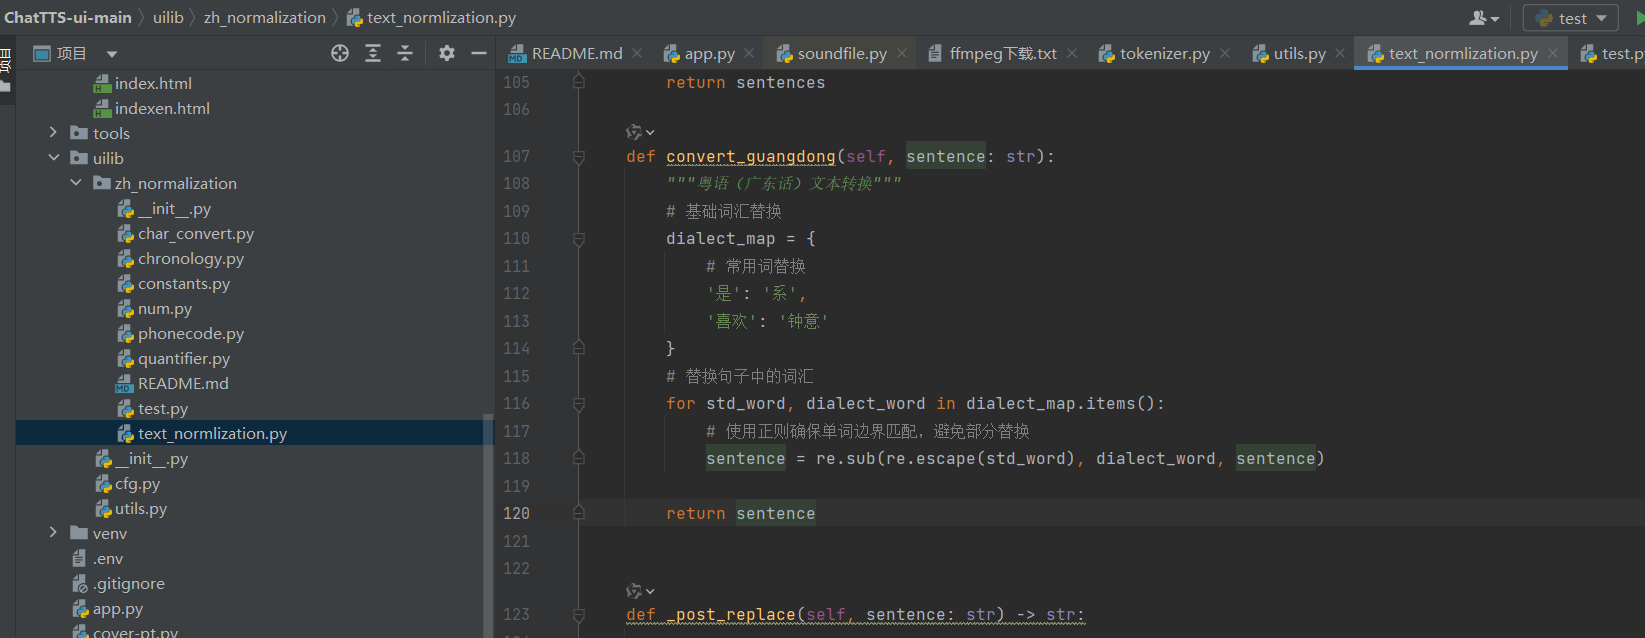Click the project panel vertical scrollbar

tap(488, 525)
